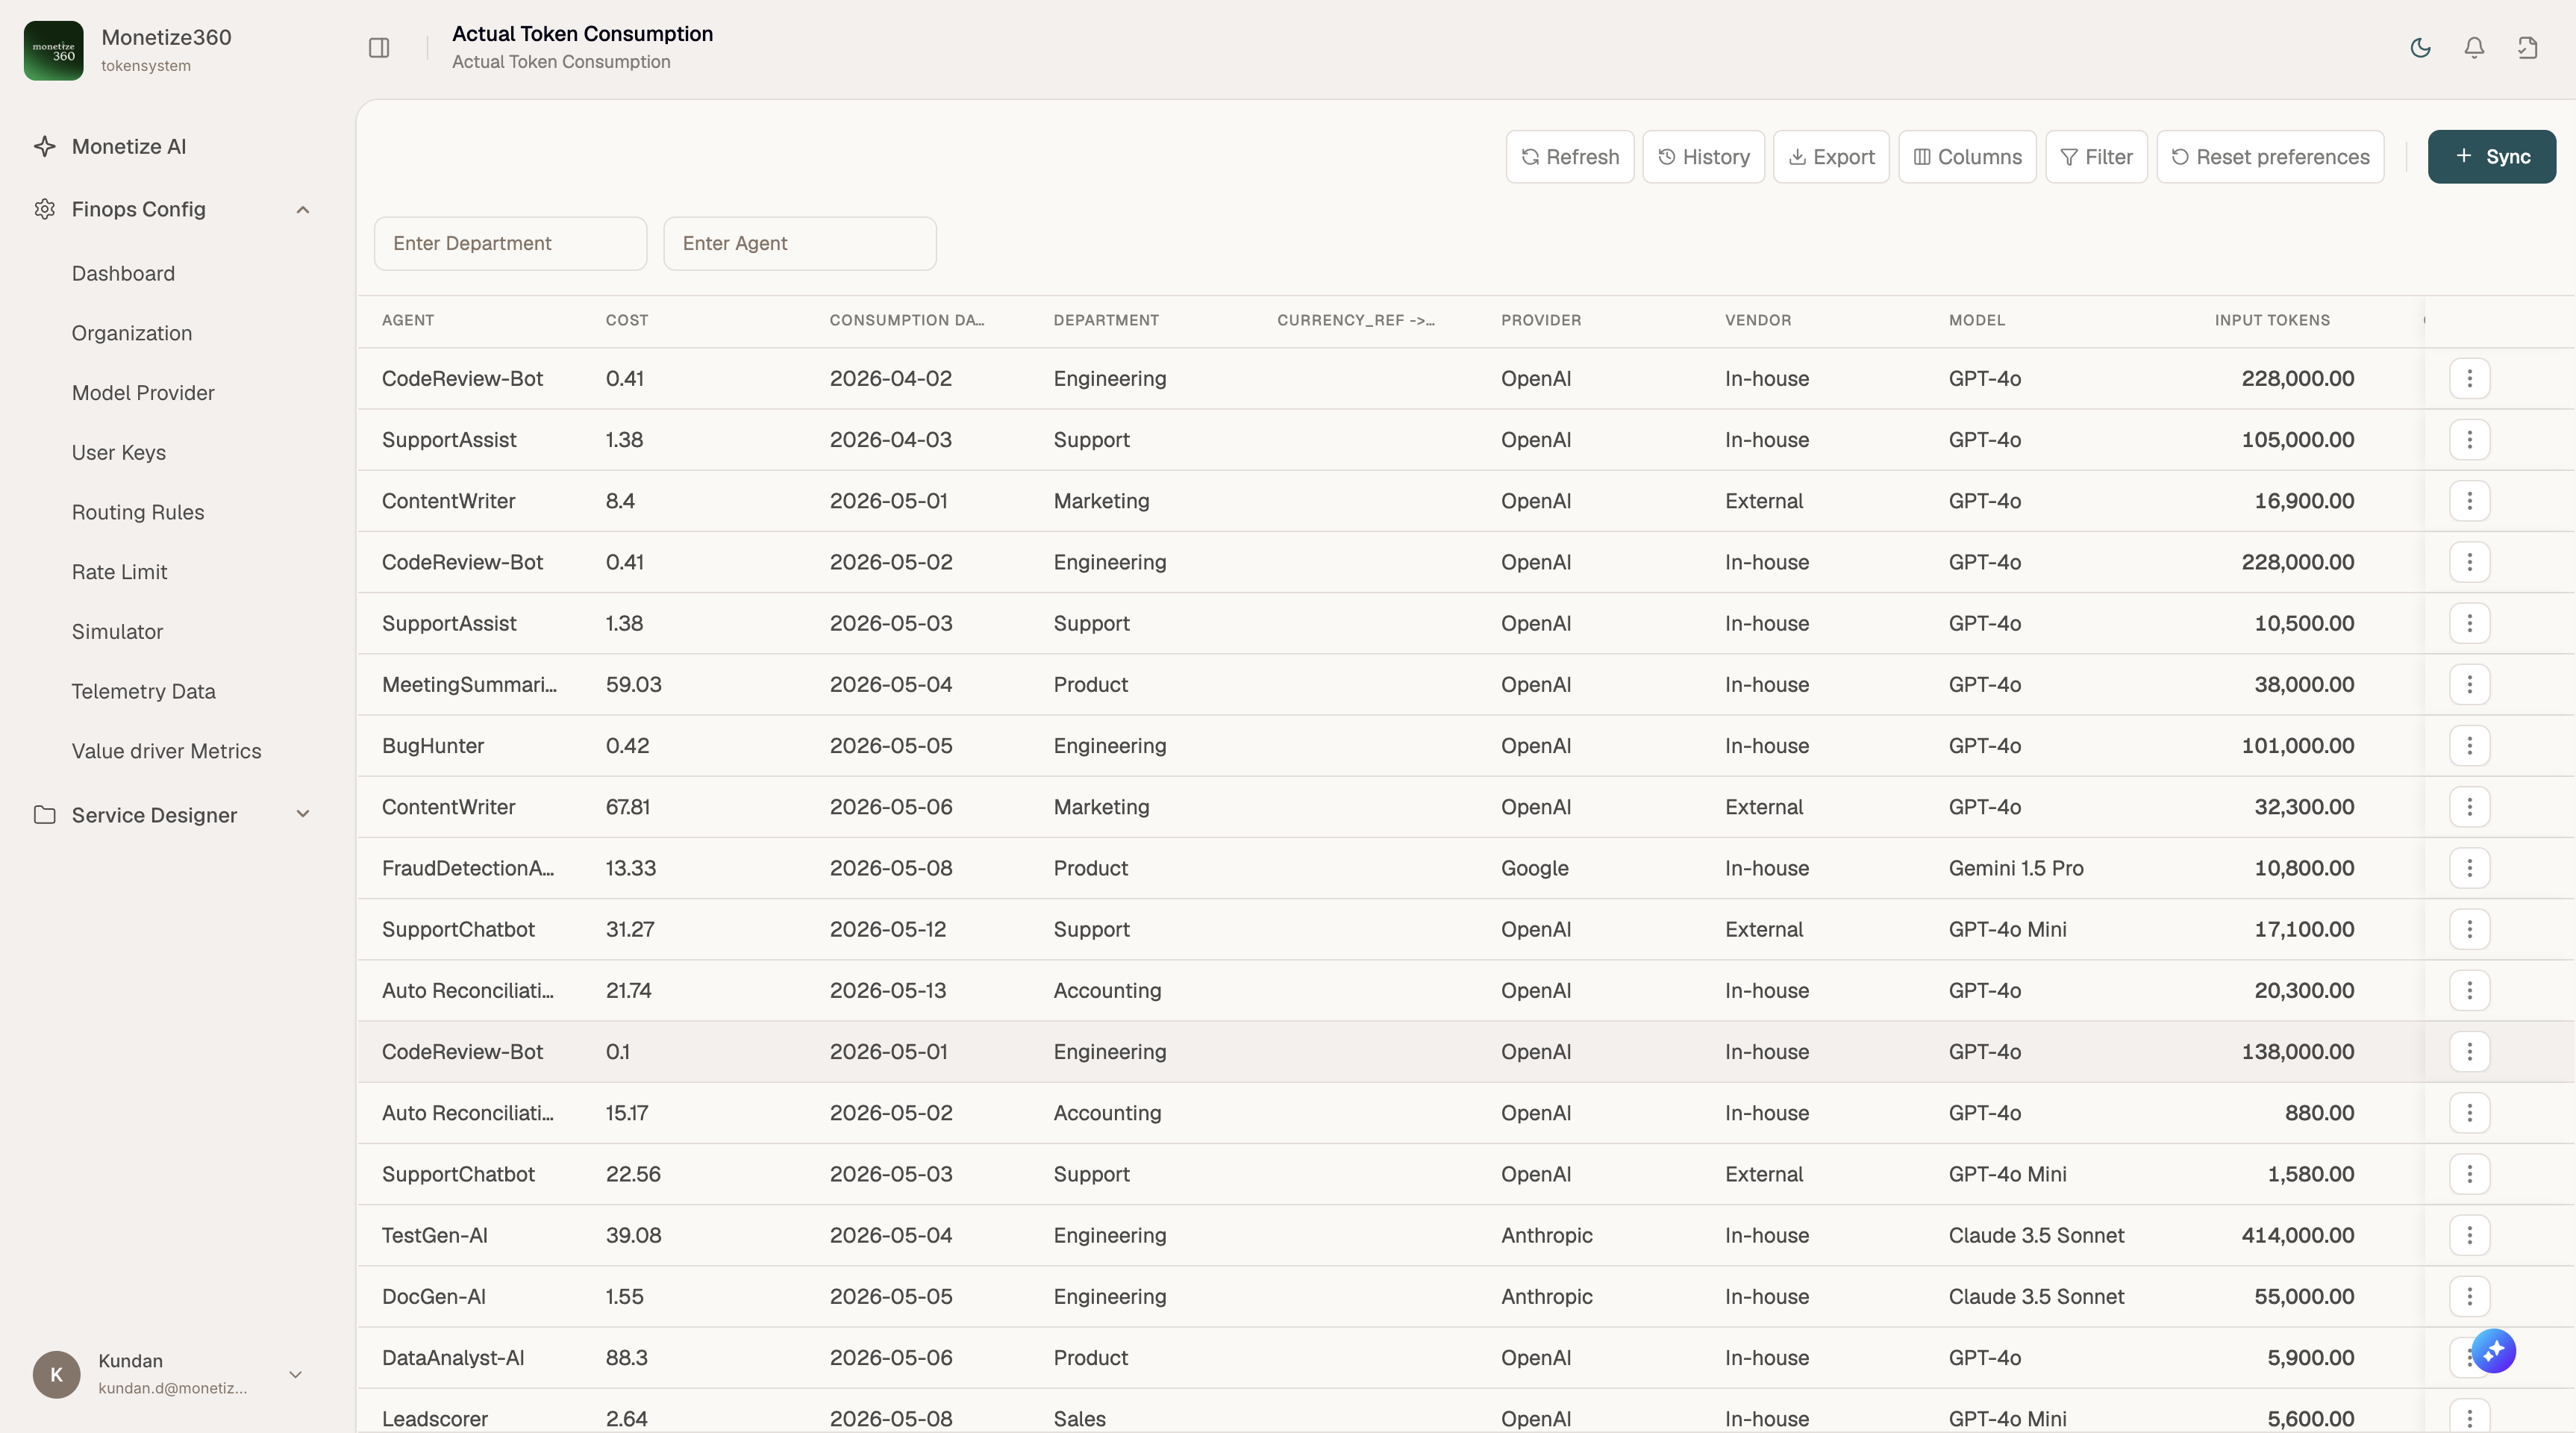Click the 'Google' provider cell
The image size is (2576, 1433).
tap(1535, 868)
